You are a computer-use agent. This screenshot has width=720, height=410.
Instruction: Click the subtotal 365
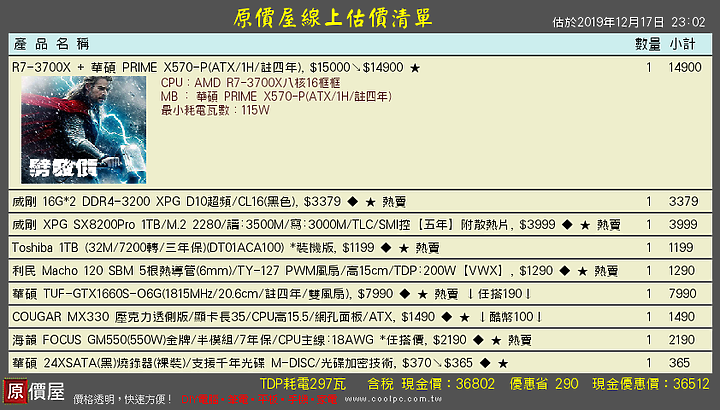680,363
